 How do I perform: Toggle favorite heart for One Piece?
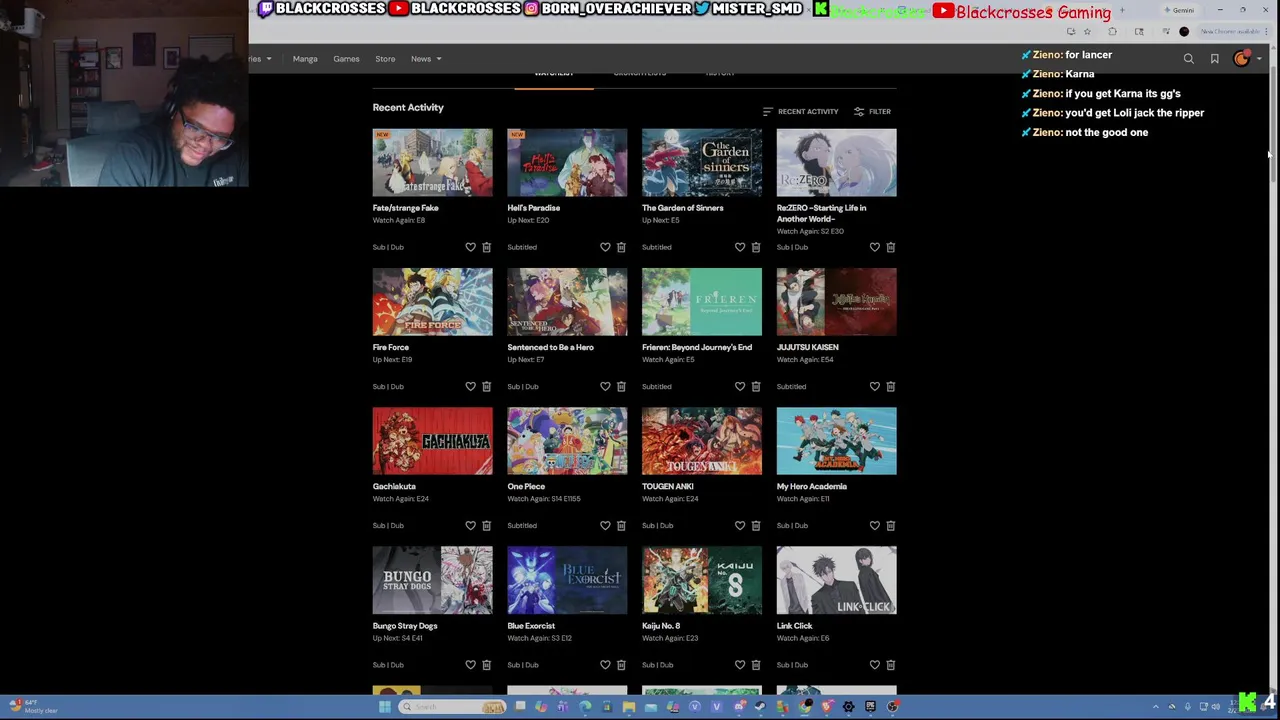click(x=605, y=525)
